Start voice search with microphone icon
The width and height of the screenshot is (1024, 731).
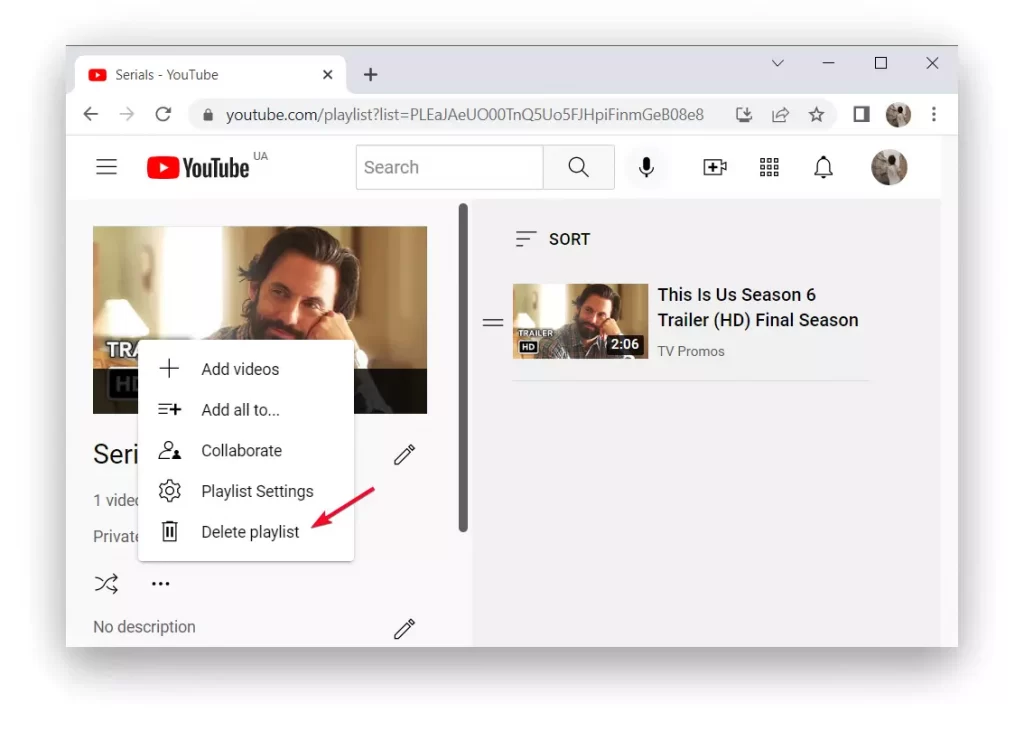click(x=646, y=167)
